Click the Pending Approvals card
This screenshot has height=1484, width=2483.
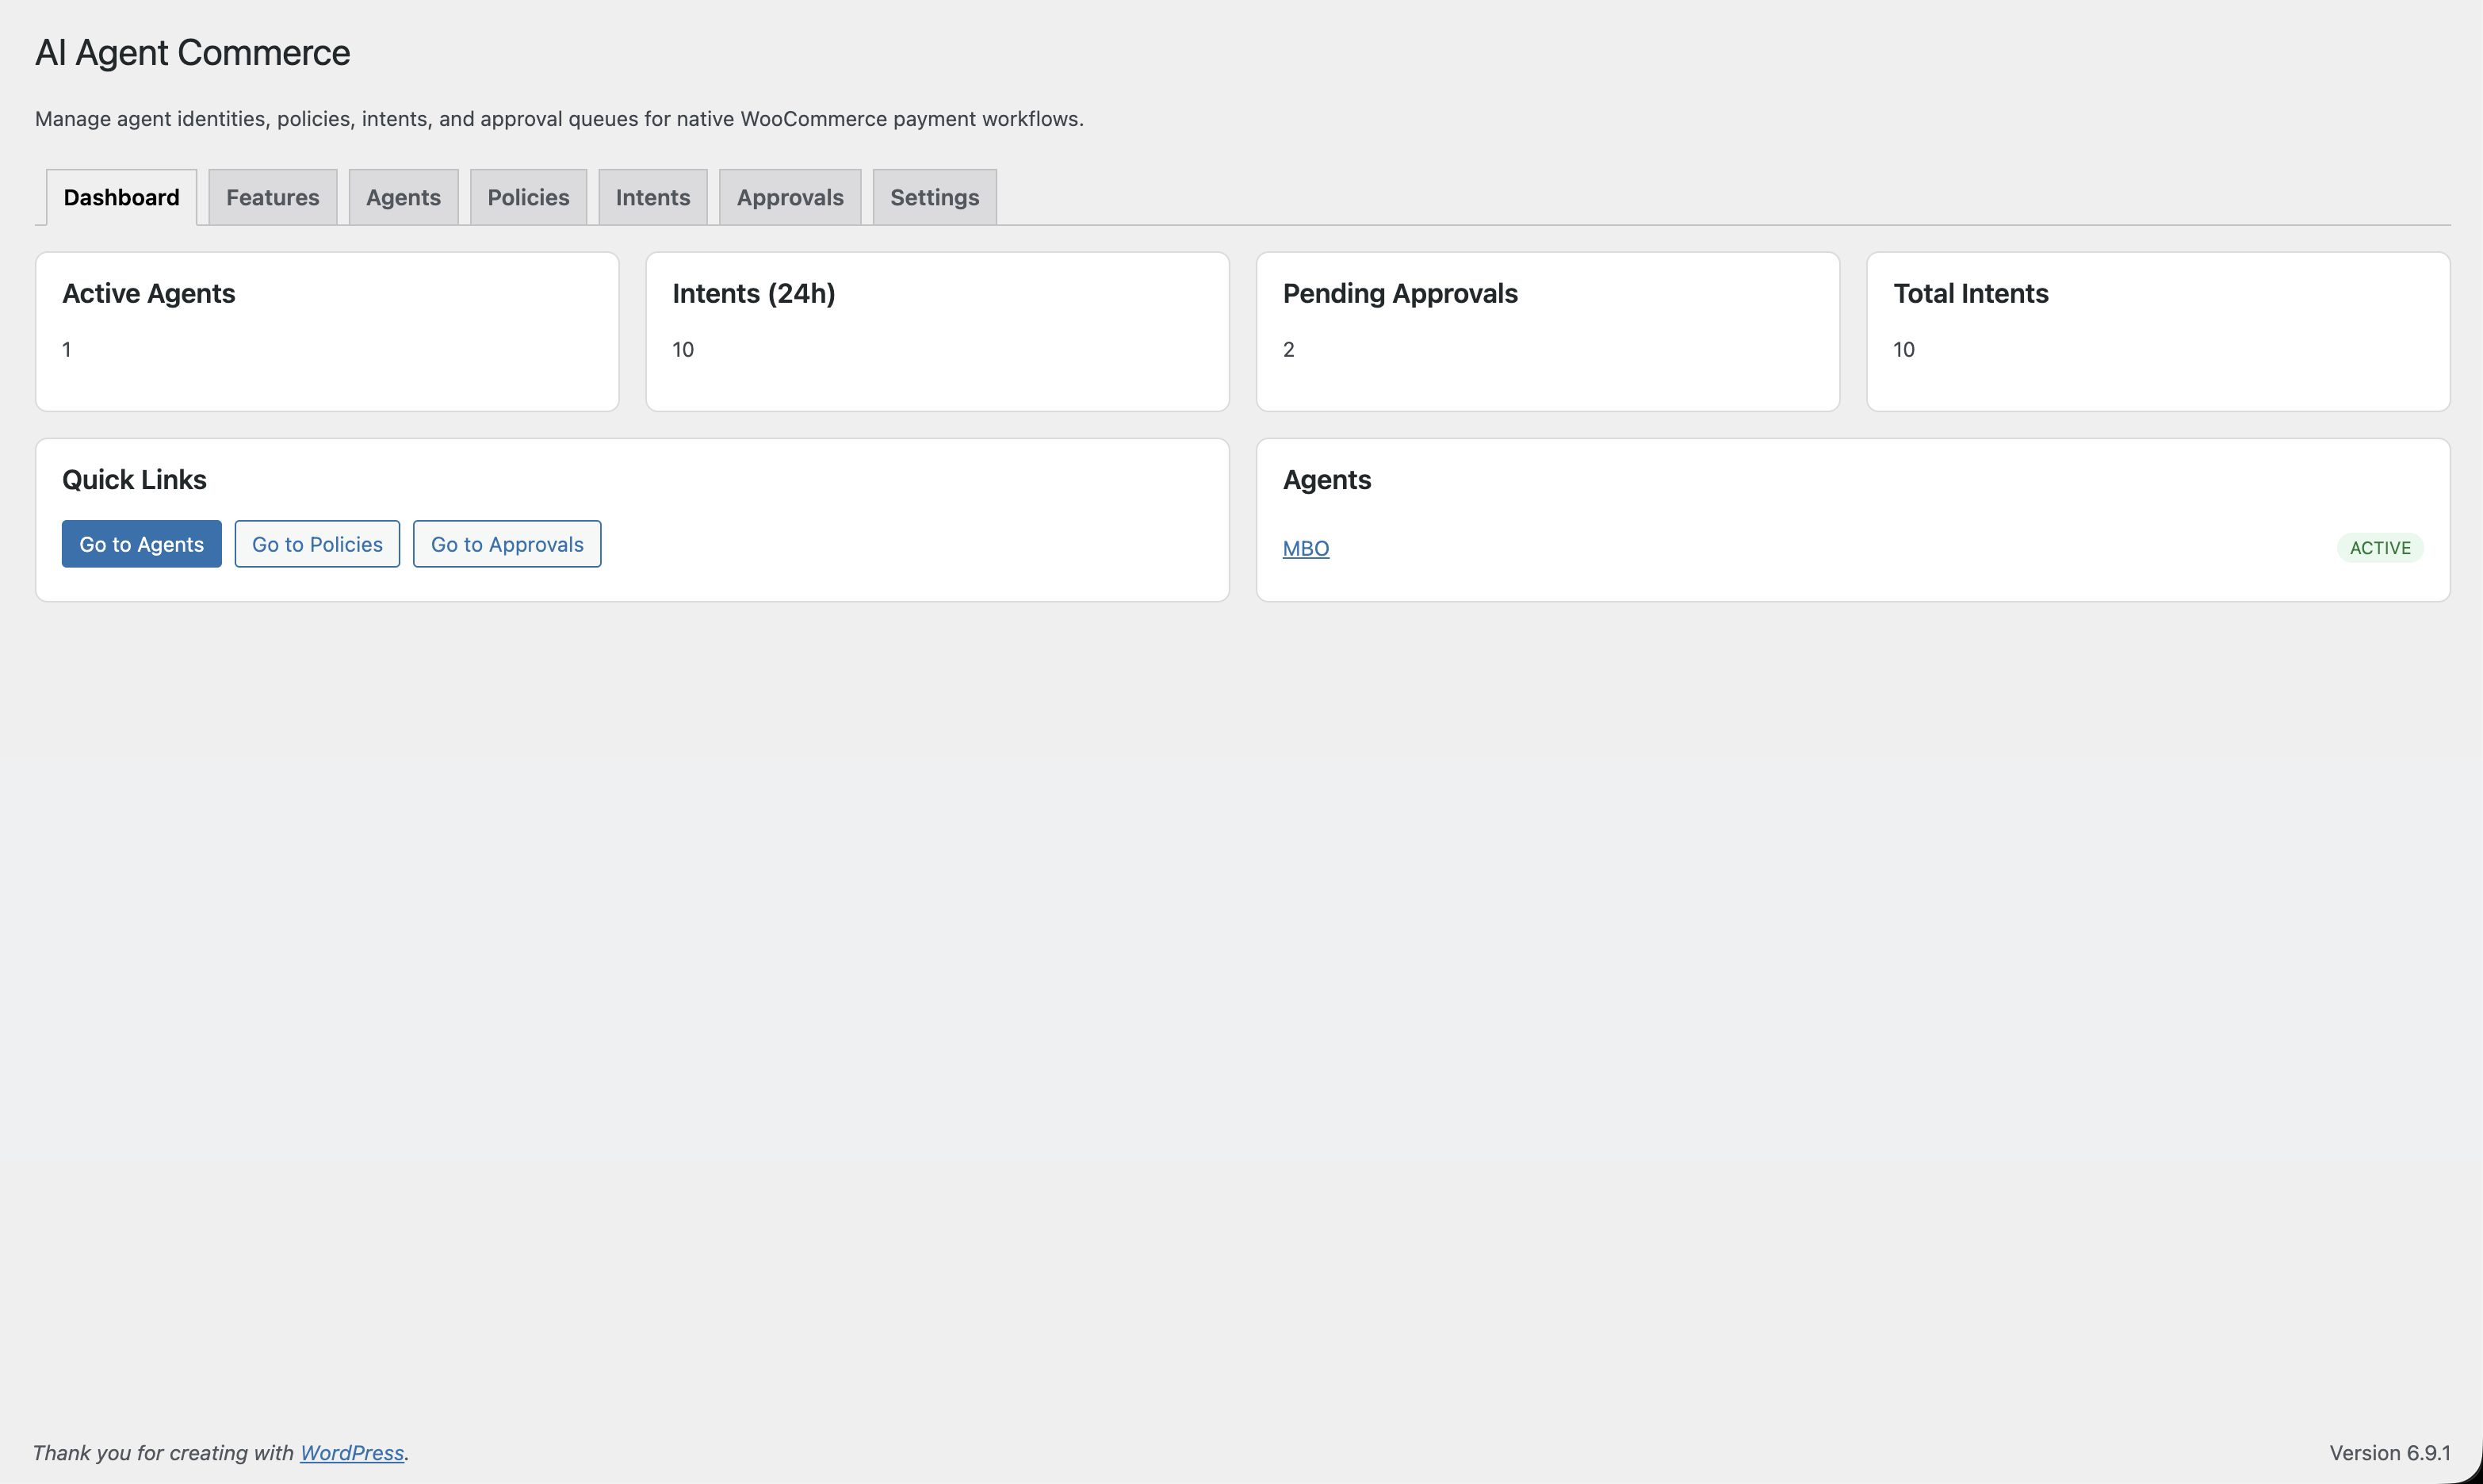point(1547,331)
